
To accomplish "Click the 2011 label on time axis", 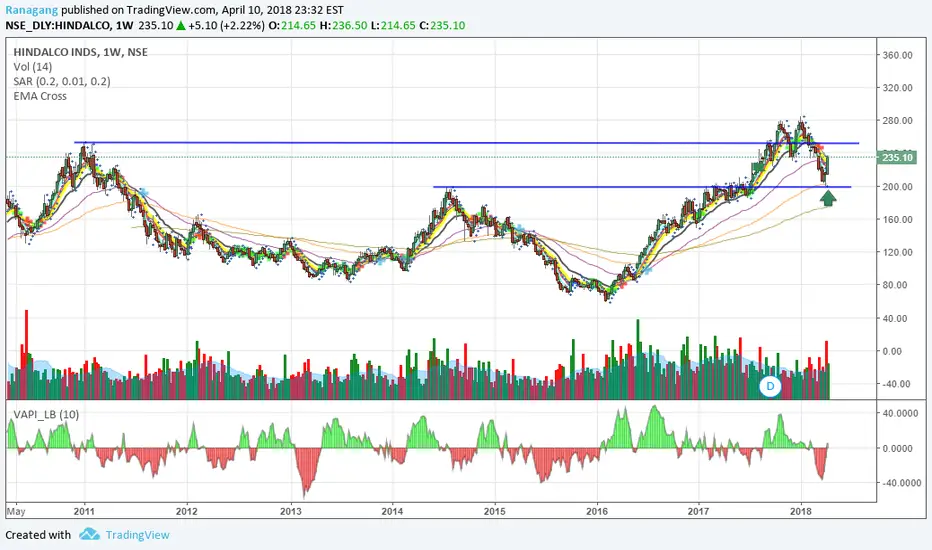I will pos(84,511).
